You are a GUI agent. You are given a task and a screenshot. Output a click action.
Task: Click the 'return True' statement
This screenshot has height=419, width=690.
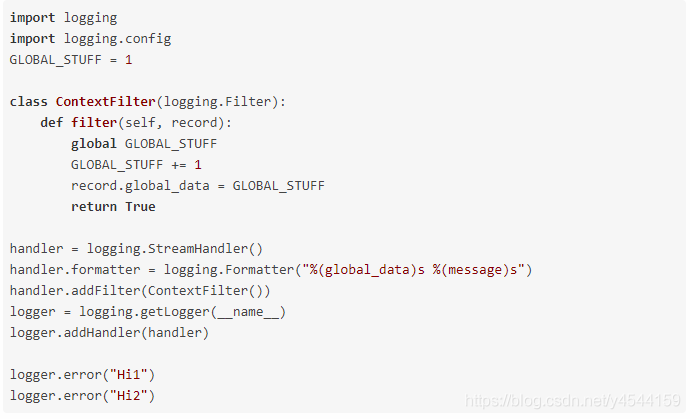pyautogui.click(x=113, y=207)
